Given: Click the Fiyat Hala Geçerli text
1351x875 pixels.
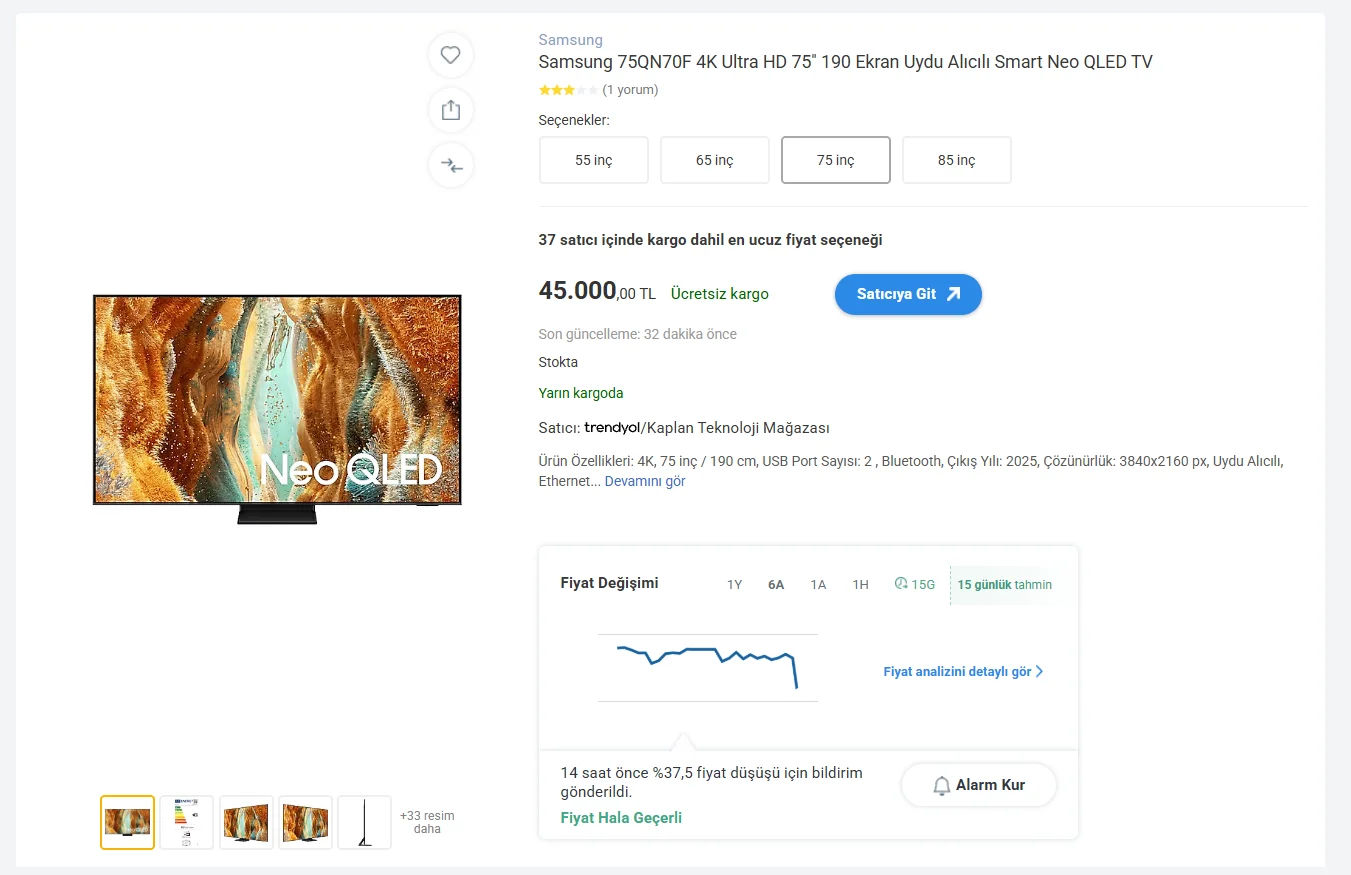Looking at the screenshot, I should [x=621, y=818].
